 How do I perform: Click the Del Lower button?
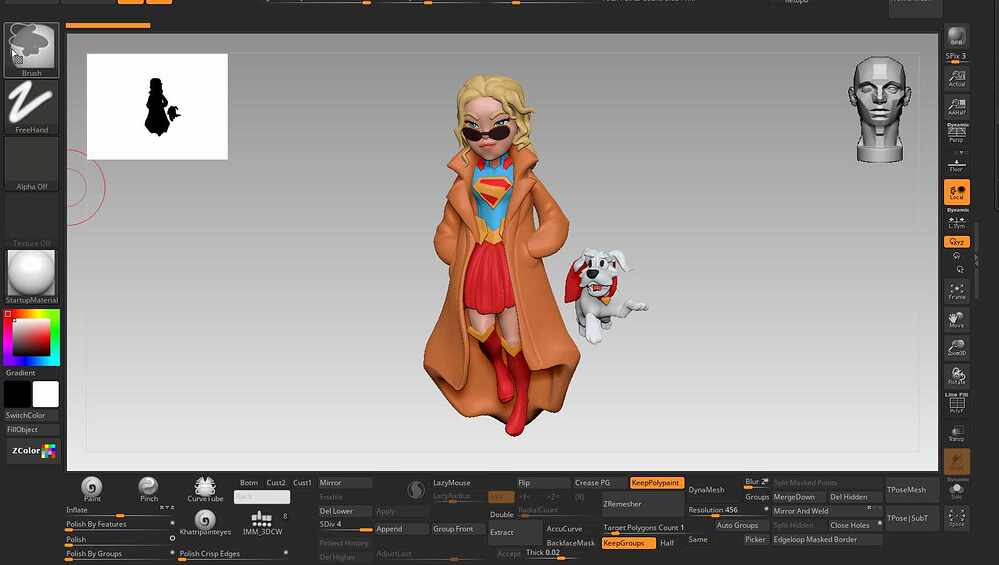coord(345,511)
